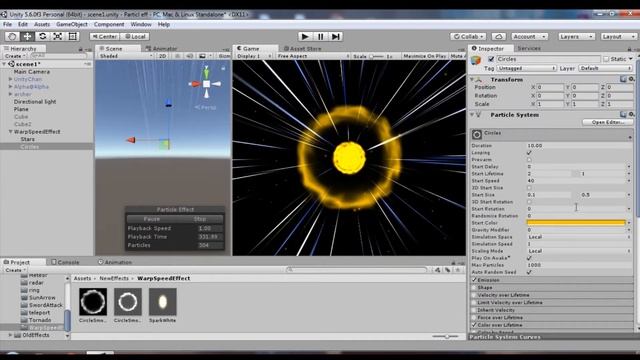Click Project save search star icon
Screen dimensions: 640x360
point(458,270)
